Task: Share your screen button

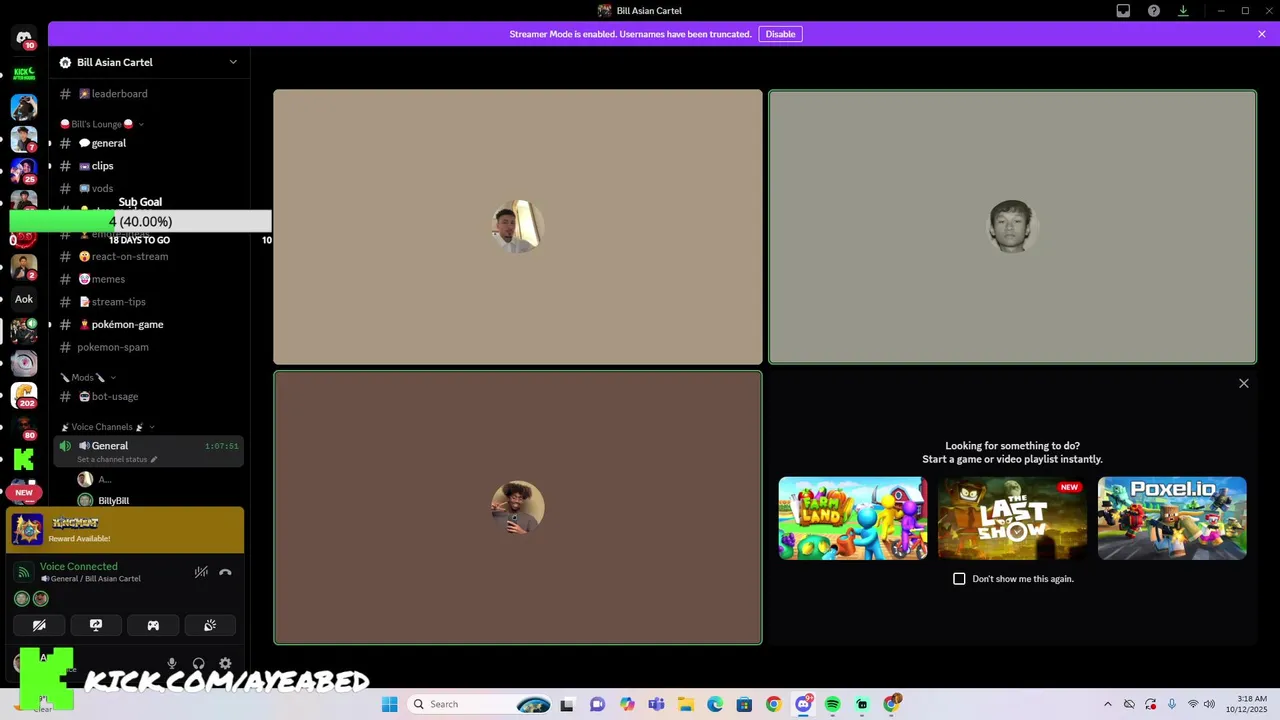Action: click(x=96, y=625)
